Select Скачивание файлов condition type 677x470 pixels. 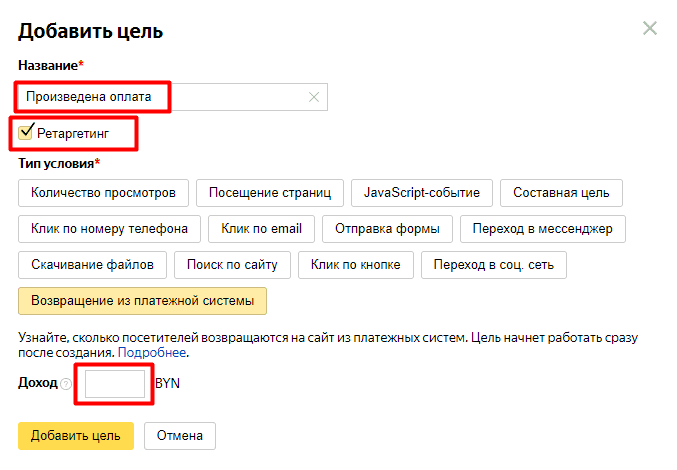coord(91,264)
